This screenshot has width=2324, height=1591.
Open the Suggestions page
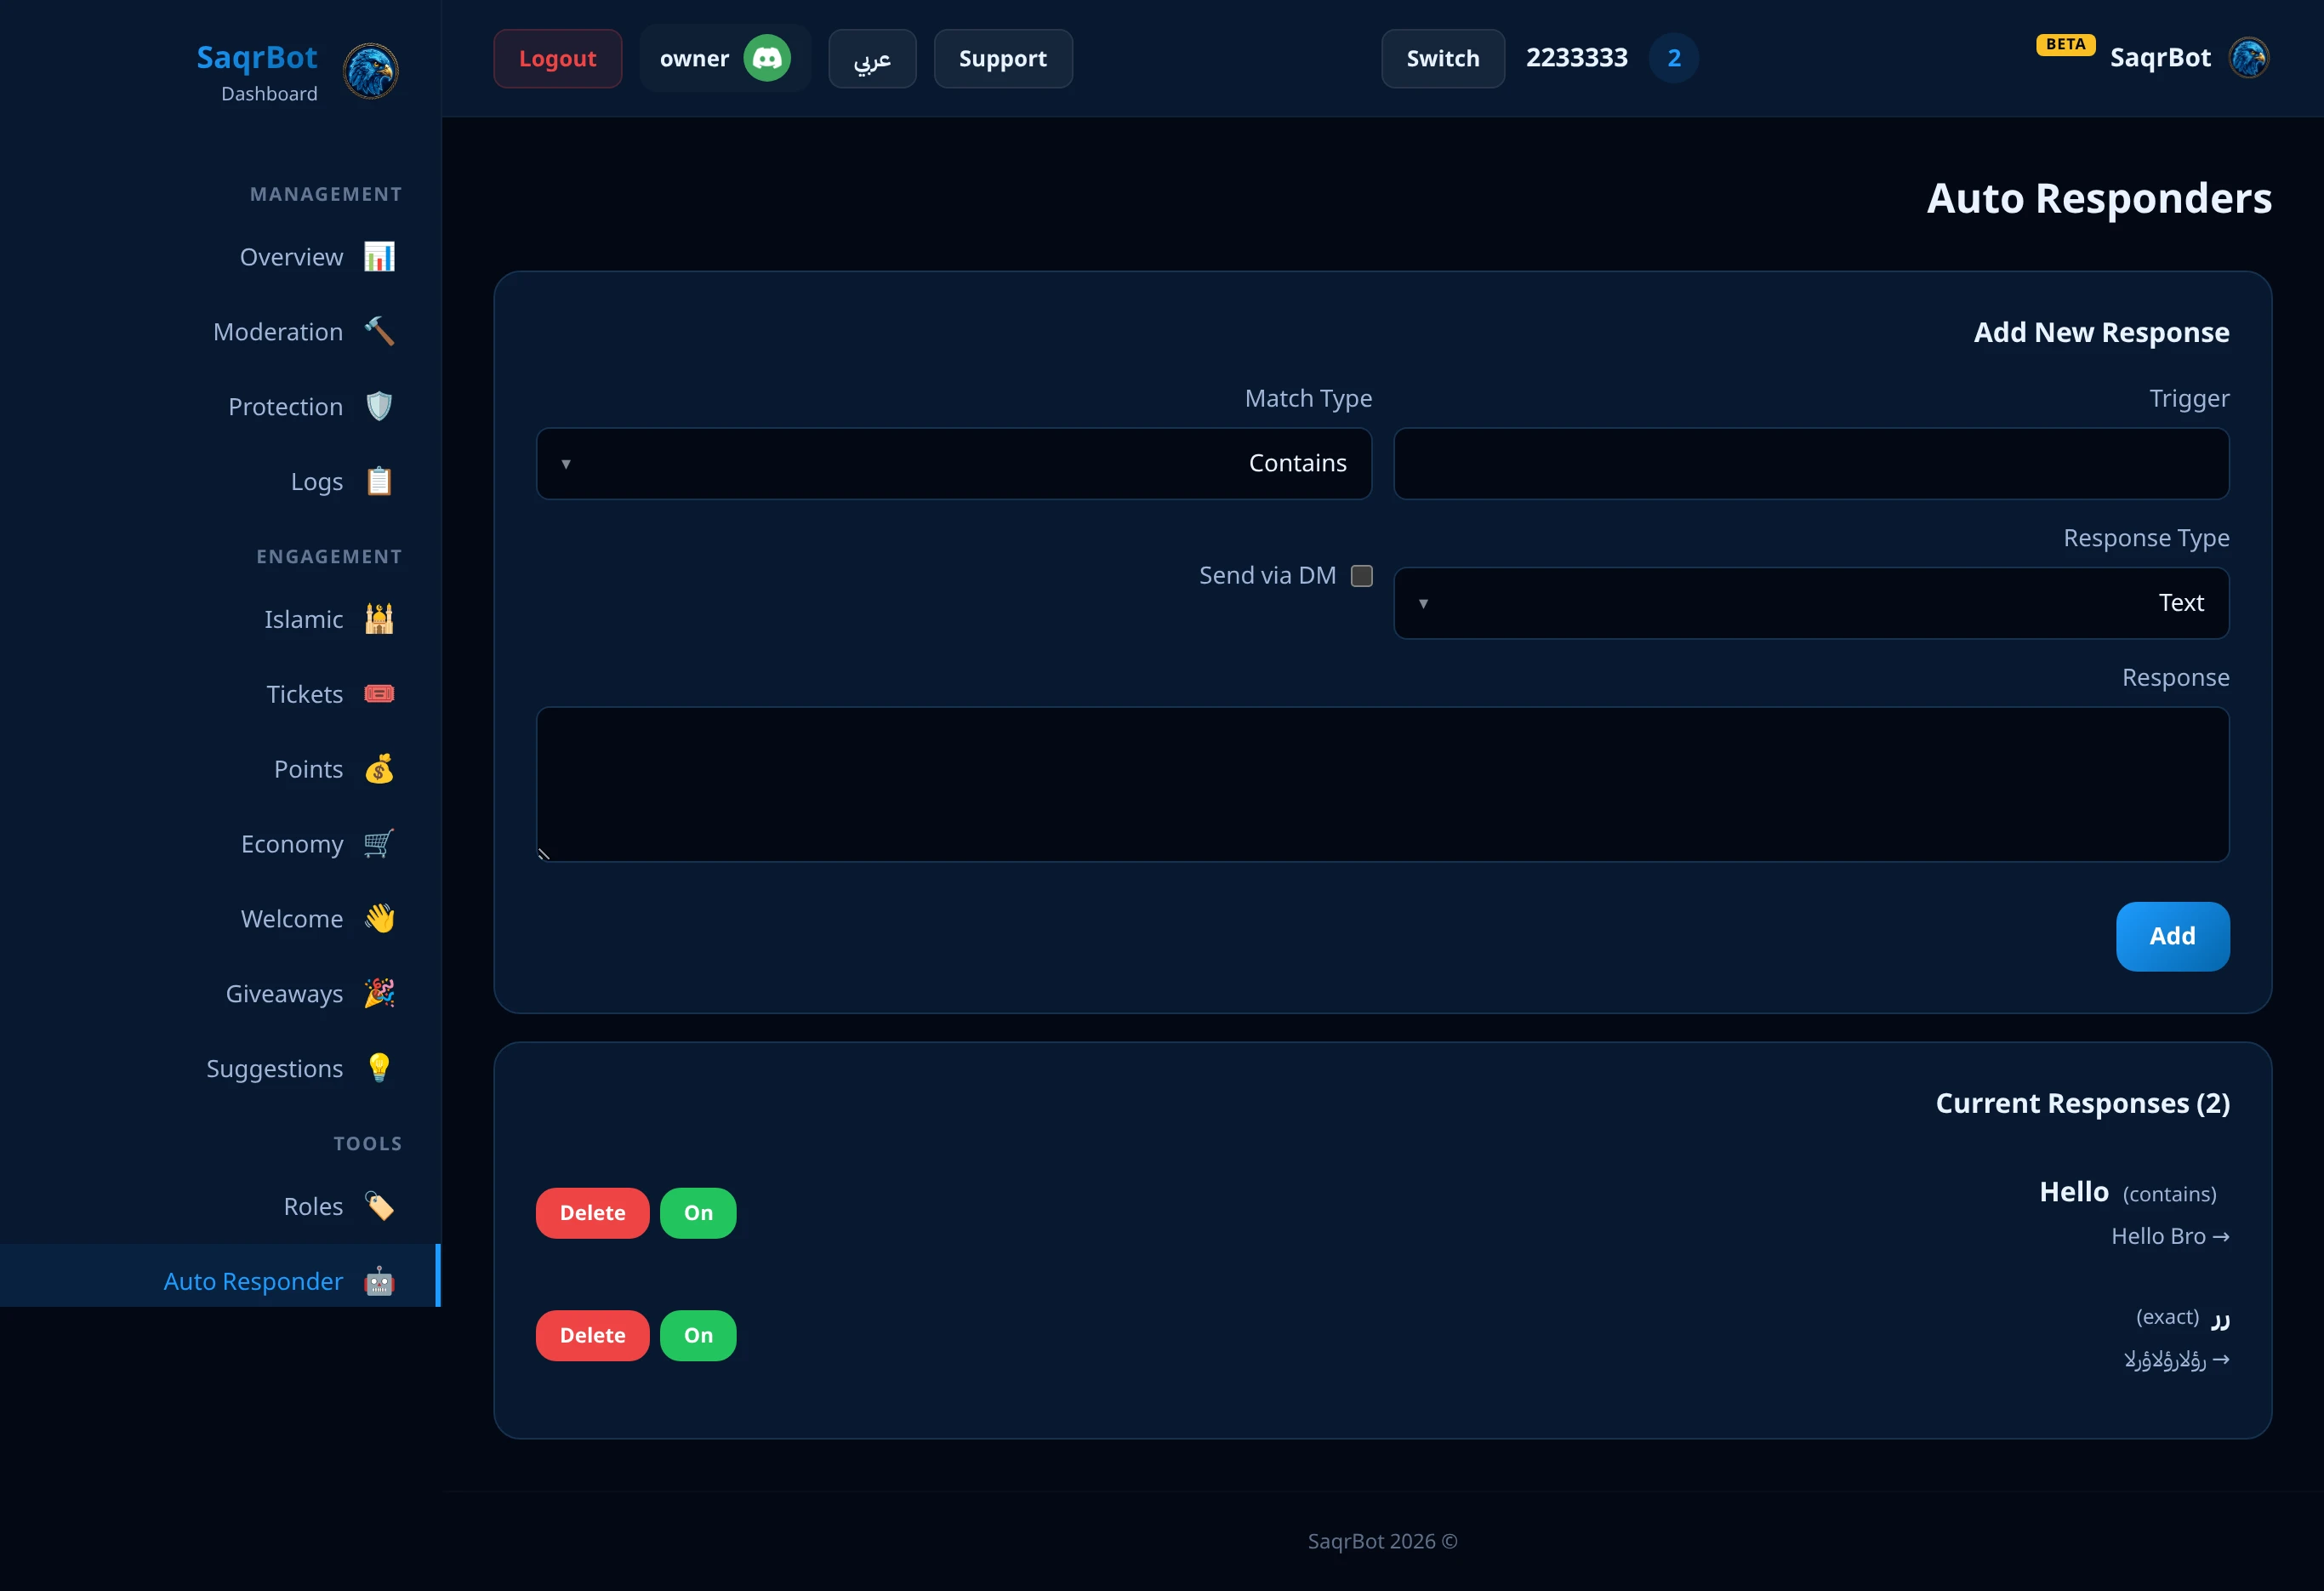[x=220, y=1068]
